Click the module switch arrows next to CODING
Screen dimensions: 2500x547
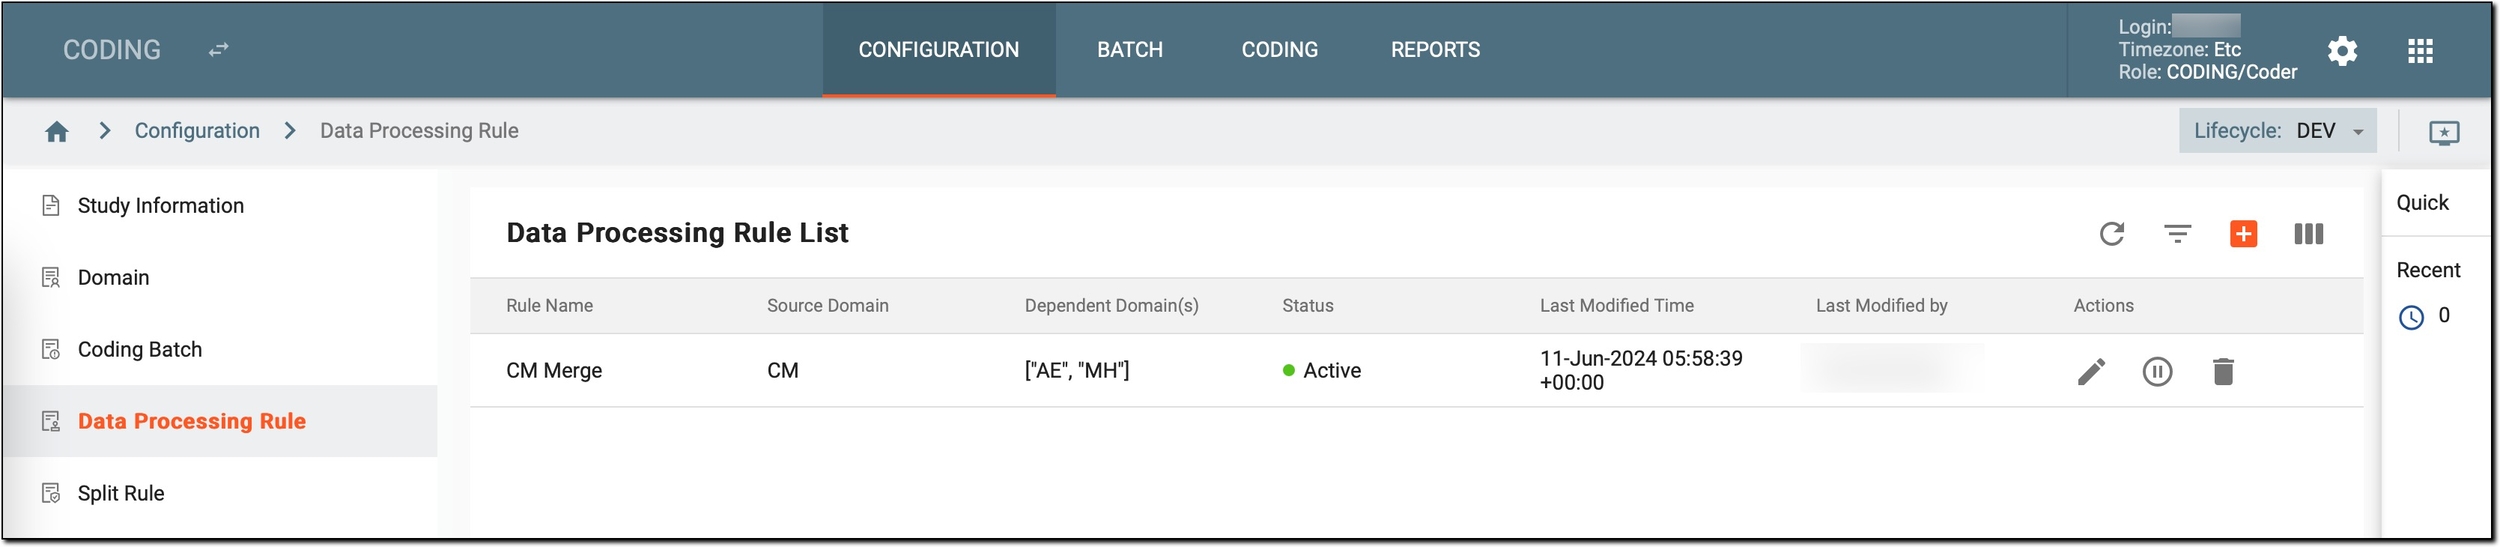point(219,49)
